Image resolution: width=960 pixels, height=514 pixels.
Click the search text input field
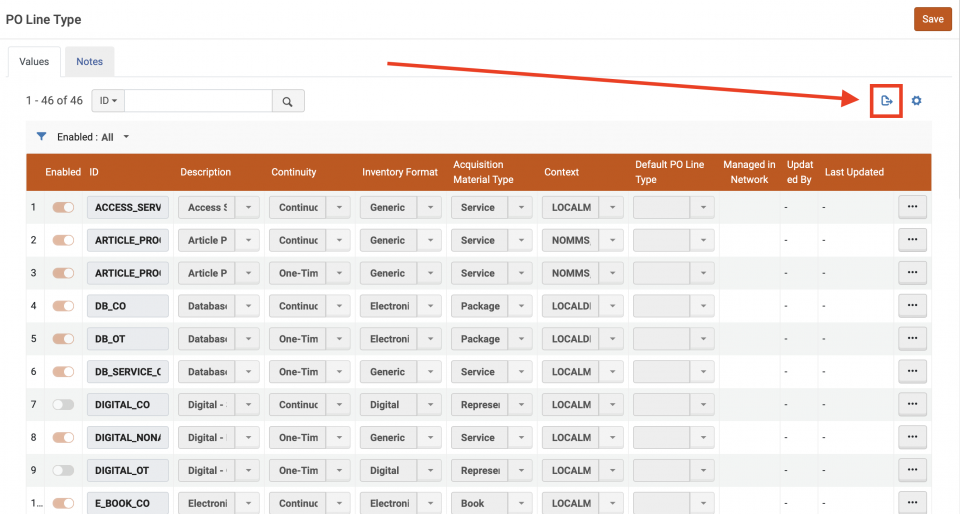[198, 101]
